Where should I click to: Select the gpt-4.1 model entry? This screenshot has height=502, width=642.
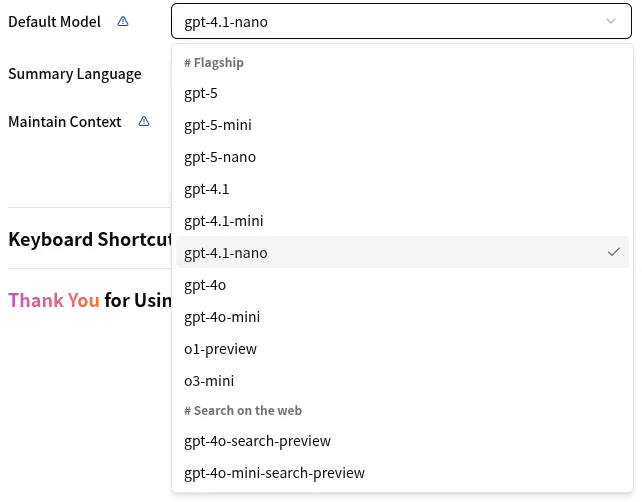point(207,189)
